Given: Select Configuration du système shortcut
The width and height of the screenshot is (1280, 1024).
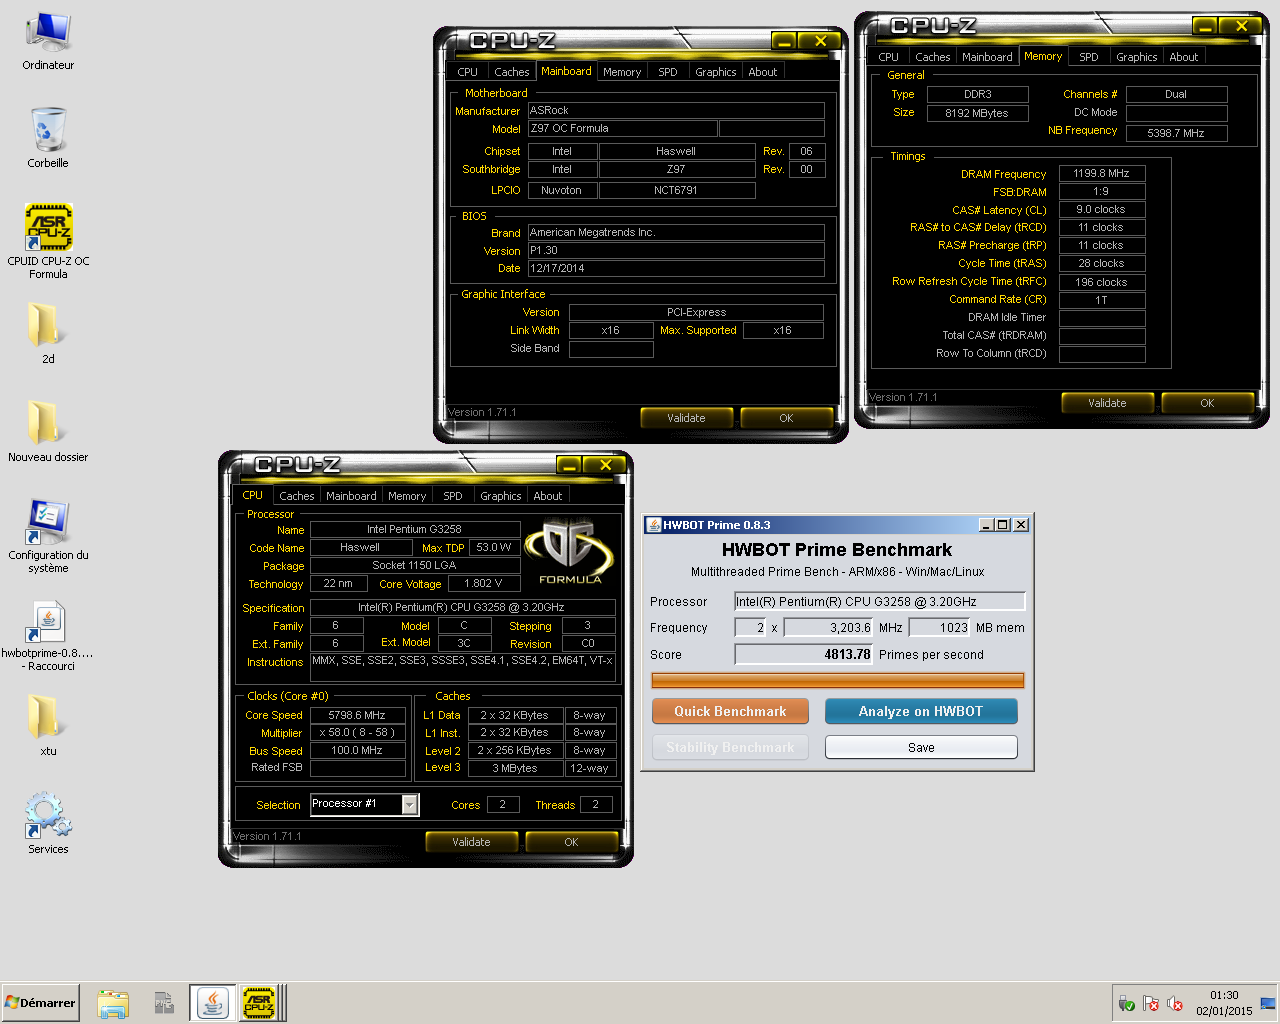Looking at the screenshot, I should click(48, 535).
